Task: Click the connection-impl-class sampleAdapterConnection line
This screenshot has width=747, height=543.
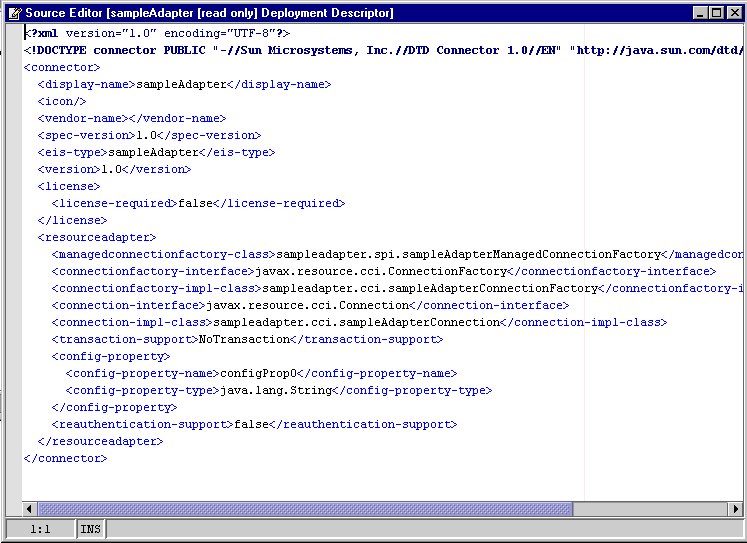Action: 359,322
